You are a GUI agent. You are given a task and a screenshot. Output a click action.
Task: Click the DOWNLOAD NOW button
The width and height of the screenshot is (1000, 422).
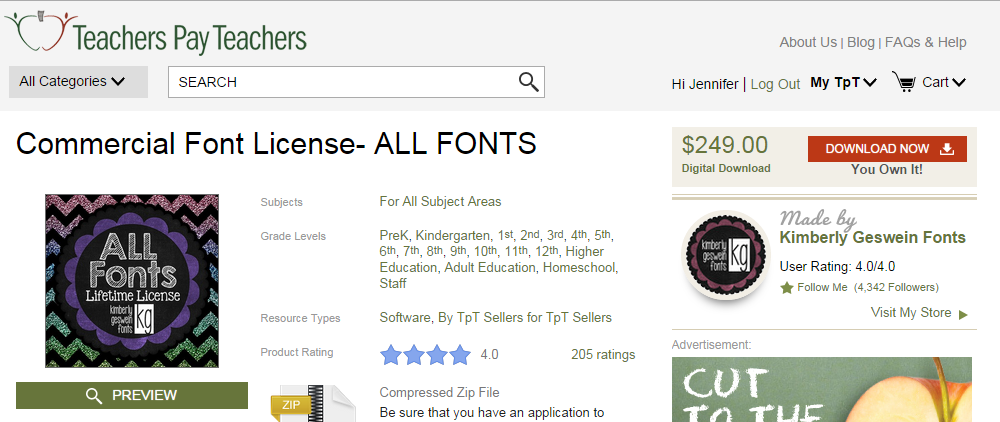[887, 149]
